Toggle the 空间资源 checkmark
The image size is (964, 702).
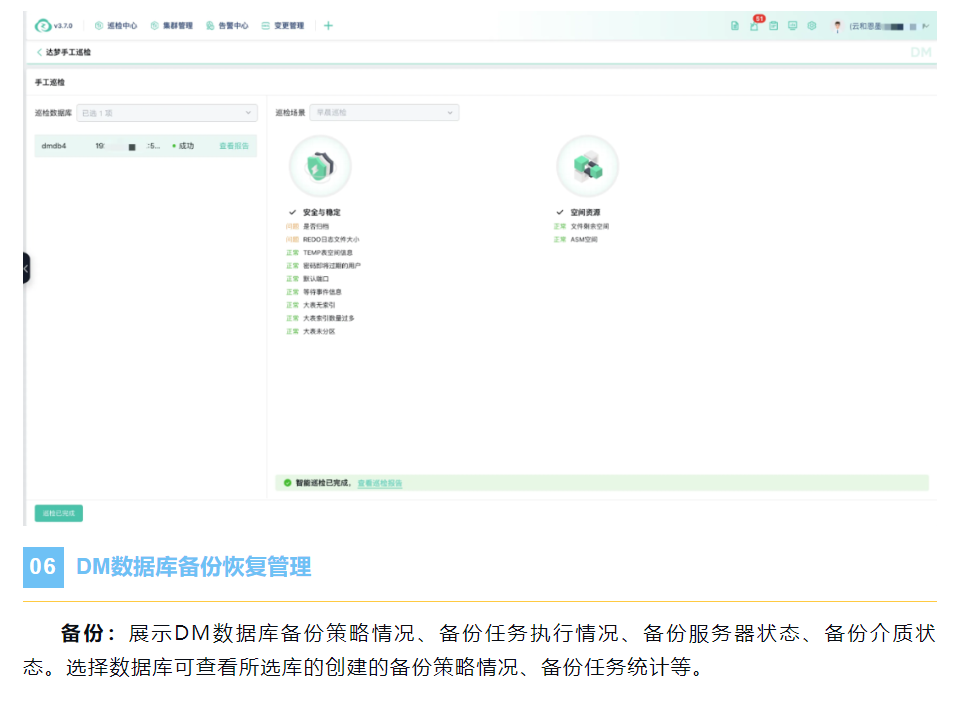click(x=560, y=213)
